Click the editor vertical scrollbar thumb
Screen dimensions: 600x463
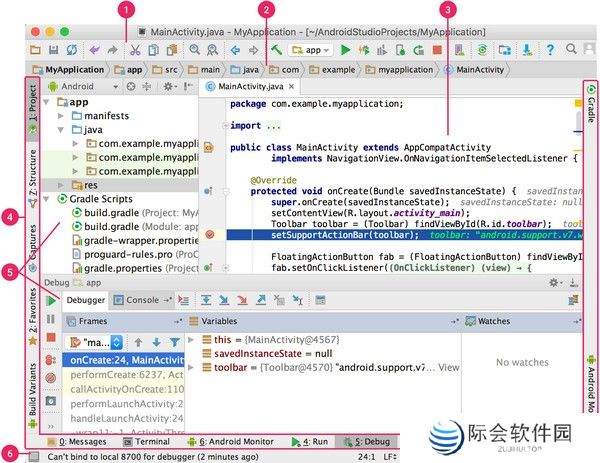pyautogui.click(x=578, y=122)
